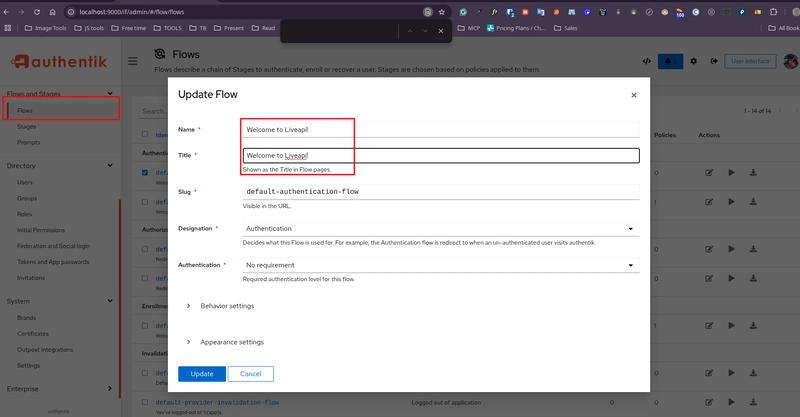
Task: Check the default-provider-invalidation-flow checkbox
Action: (145, 402)
